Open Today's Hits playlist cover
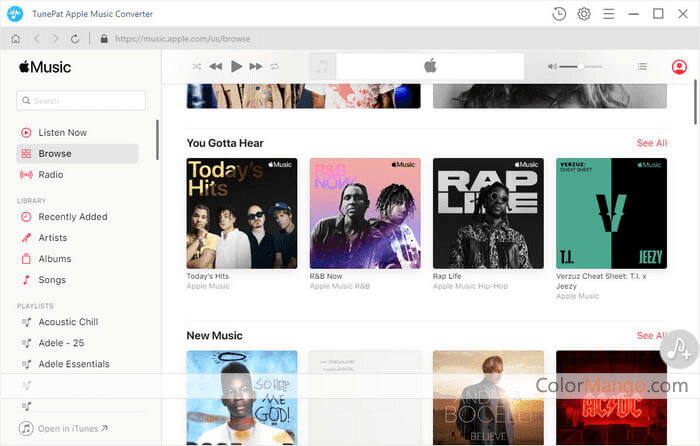Image resolution: width=700 pixels, height=446 pixels. click(242, 213)
